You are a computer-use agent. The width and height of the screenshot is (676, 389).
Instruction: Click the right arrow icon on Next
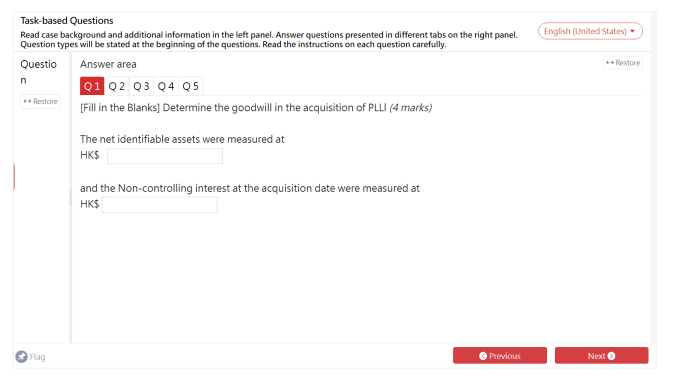click(611, 356)
